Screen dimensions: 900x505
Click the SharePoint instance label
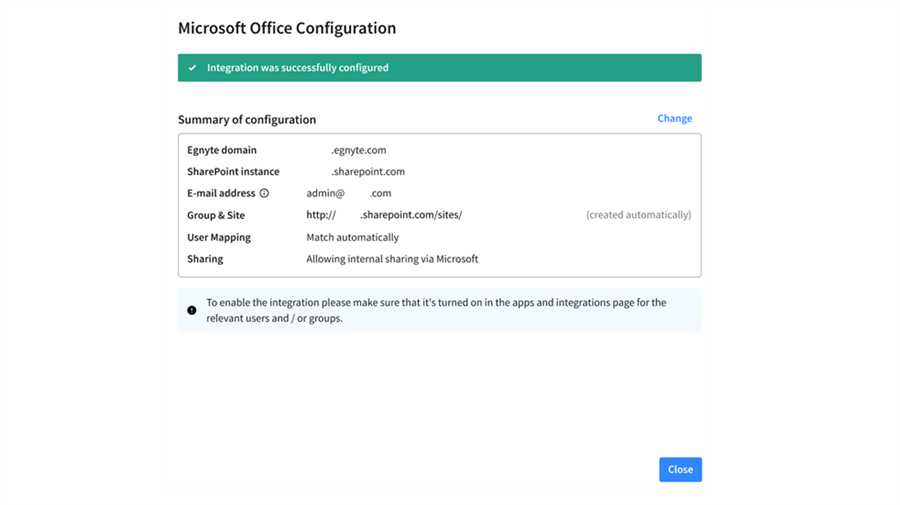point(233,172)
